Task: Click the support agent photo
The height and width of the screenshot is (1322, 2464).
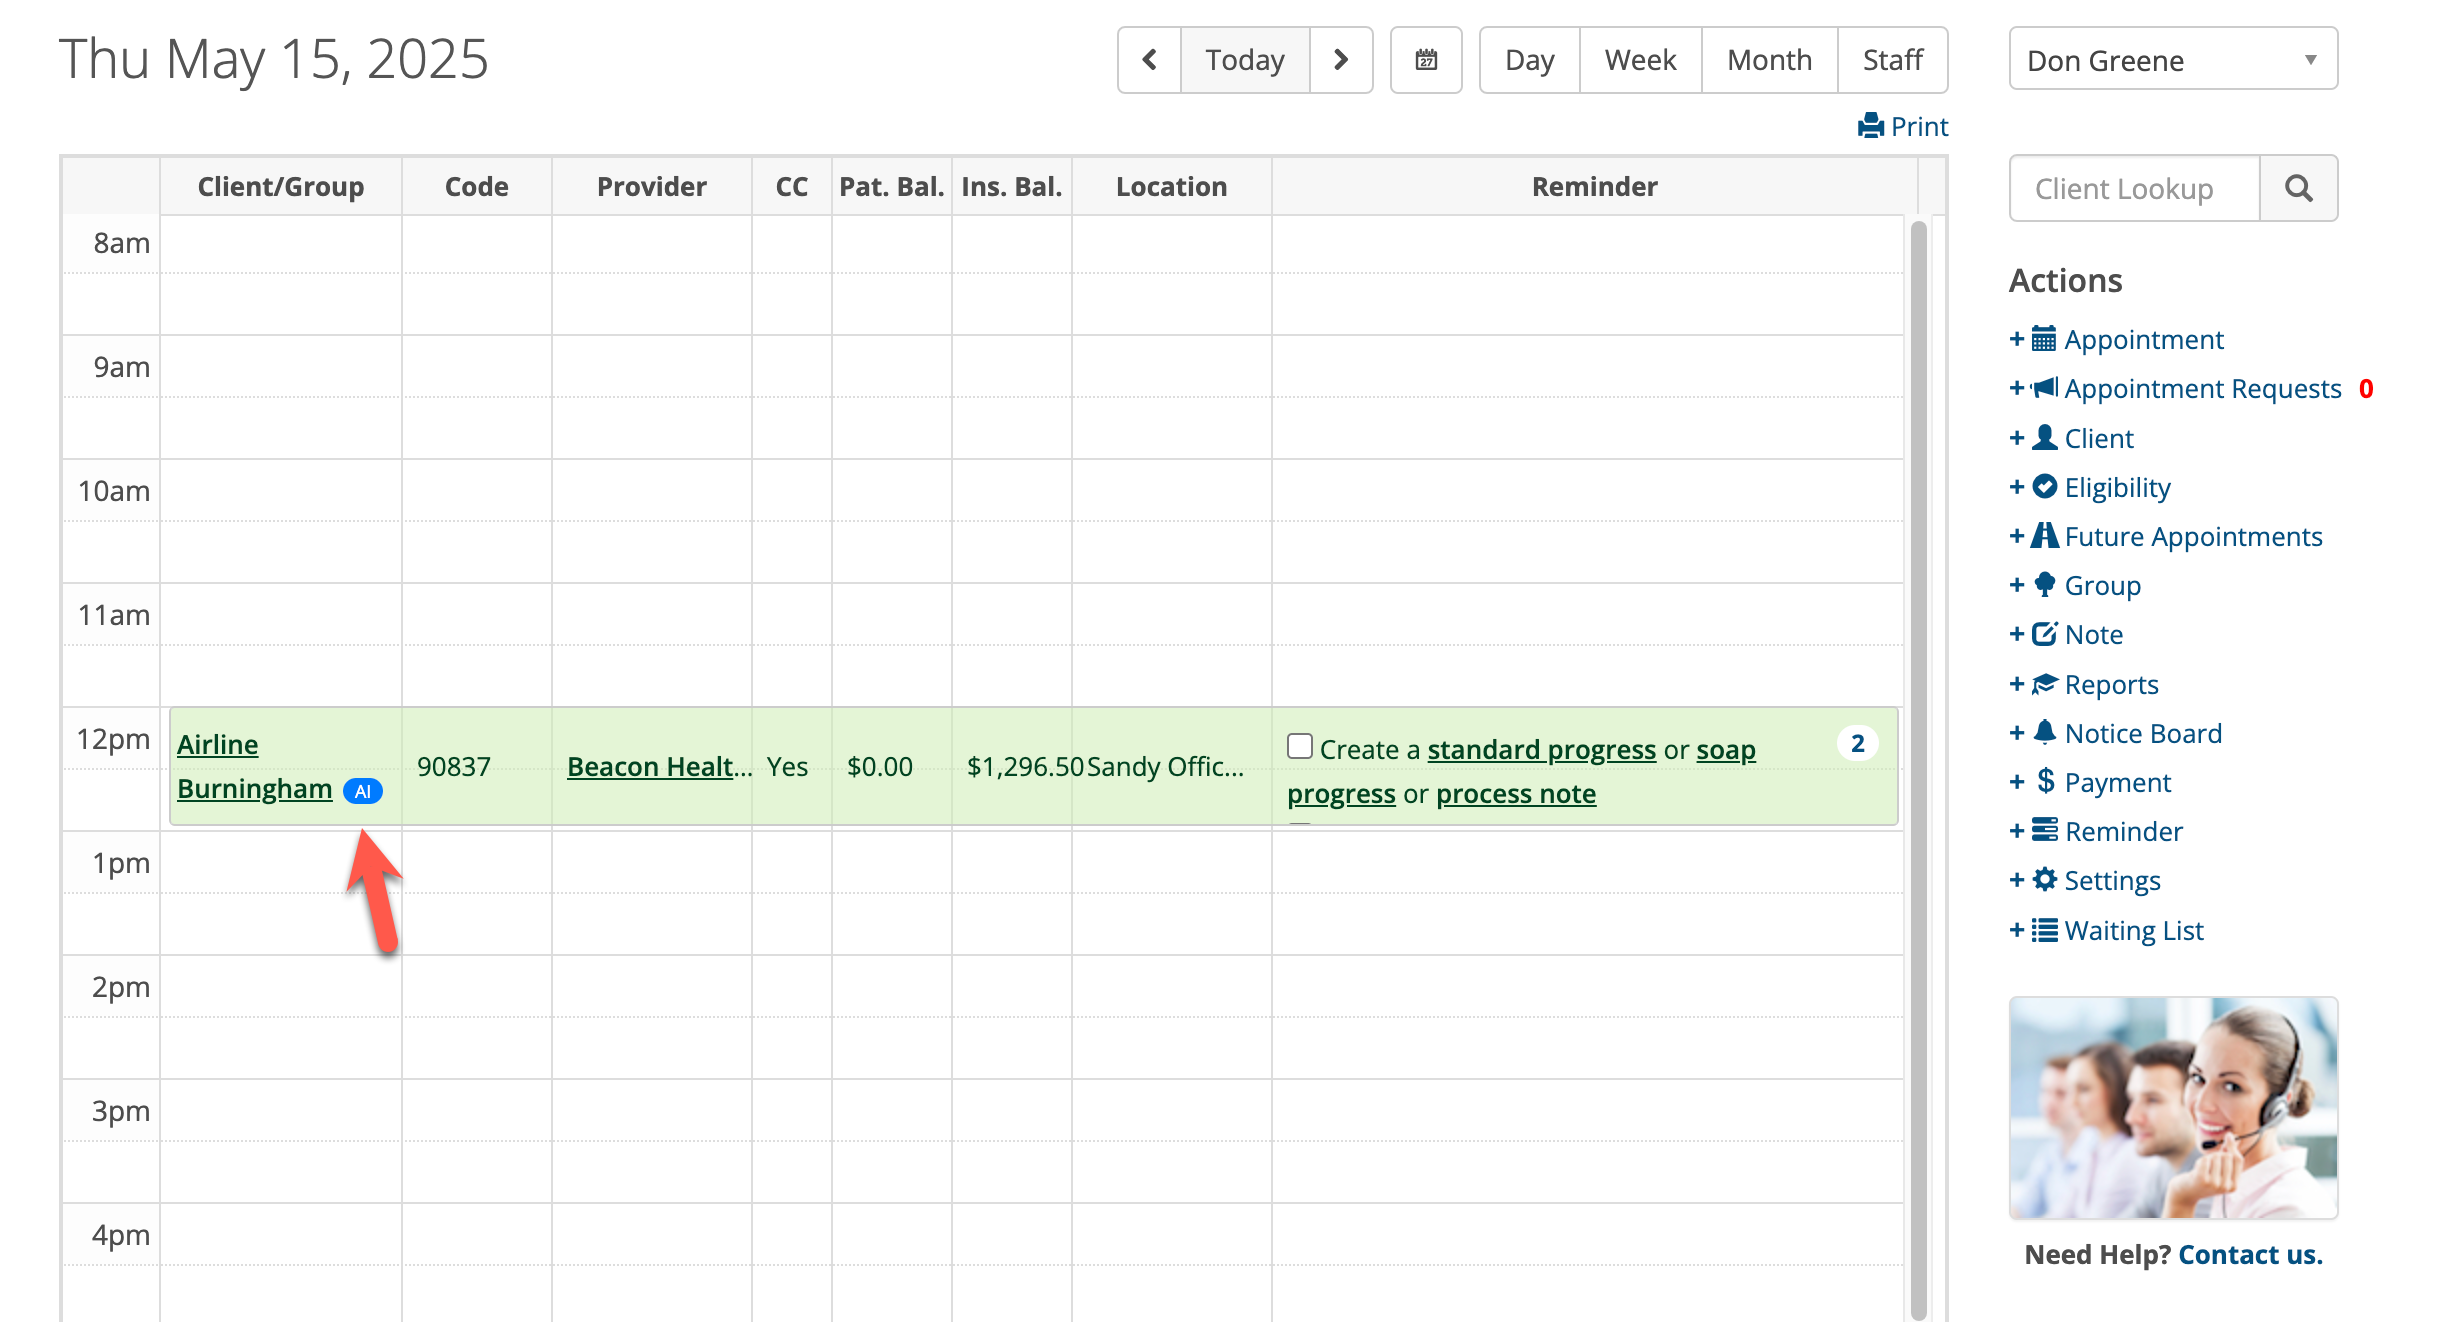Action: coord(2173,1107)
